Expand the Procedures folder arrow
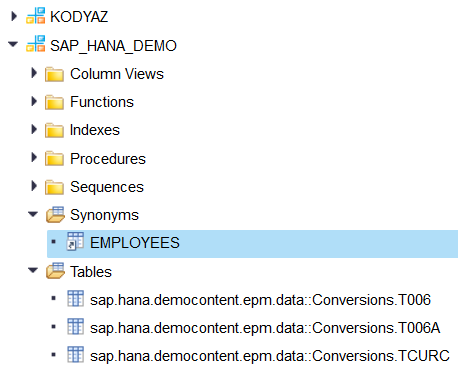The height and width of the screenshot is (372, 458). [34, 157]
